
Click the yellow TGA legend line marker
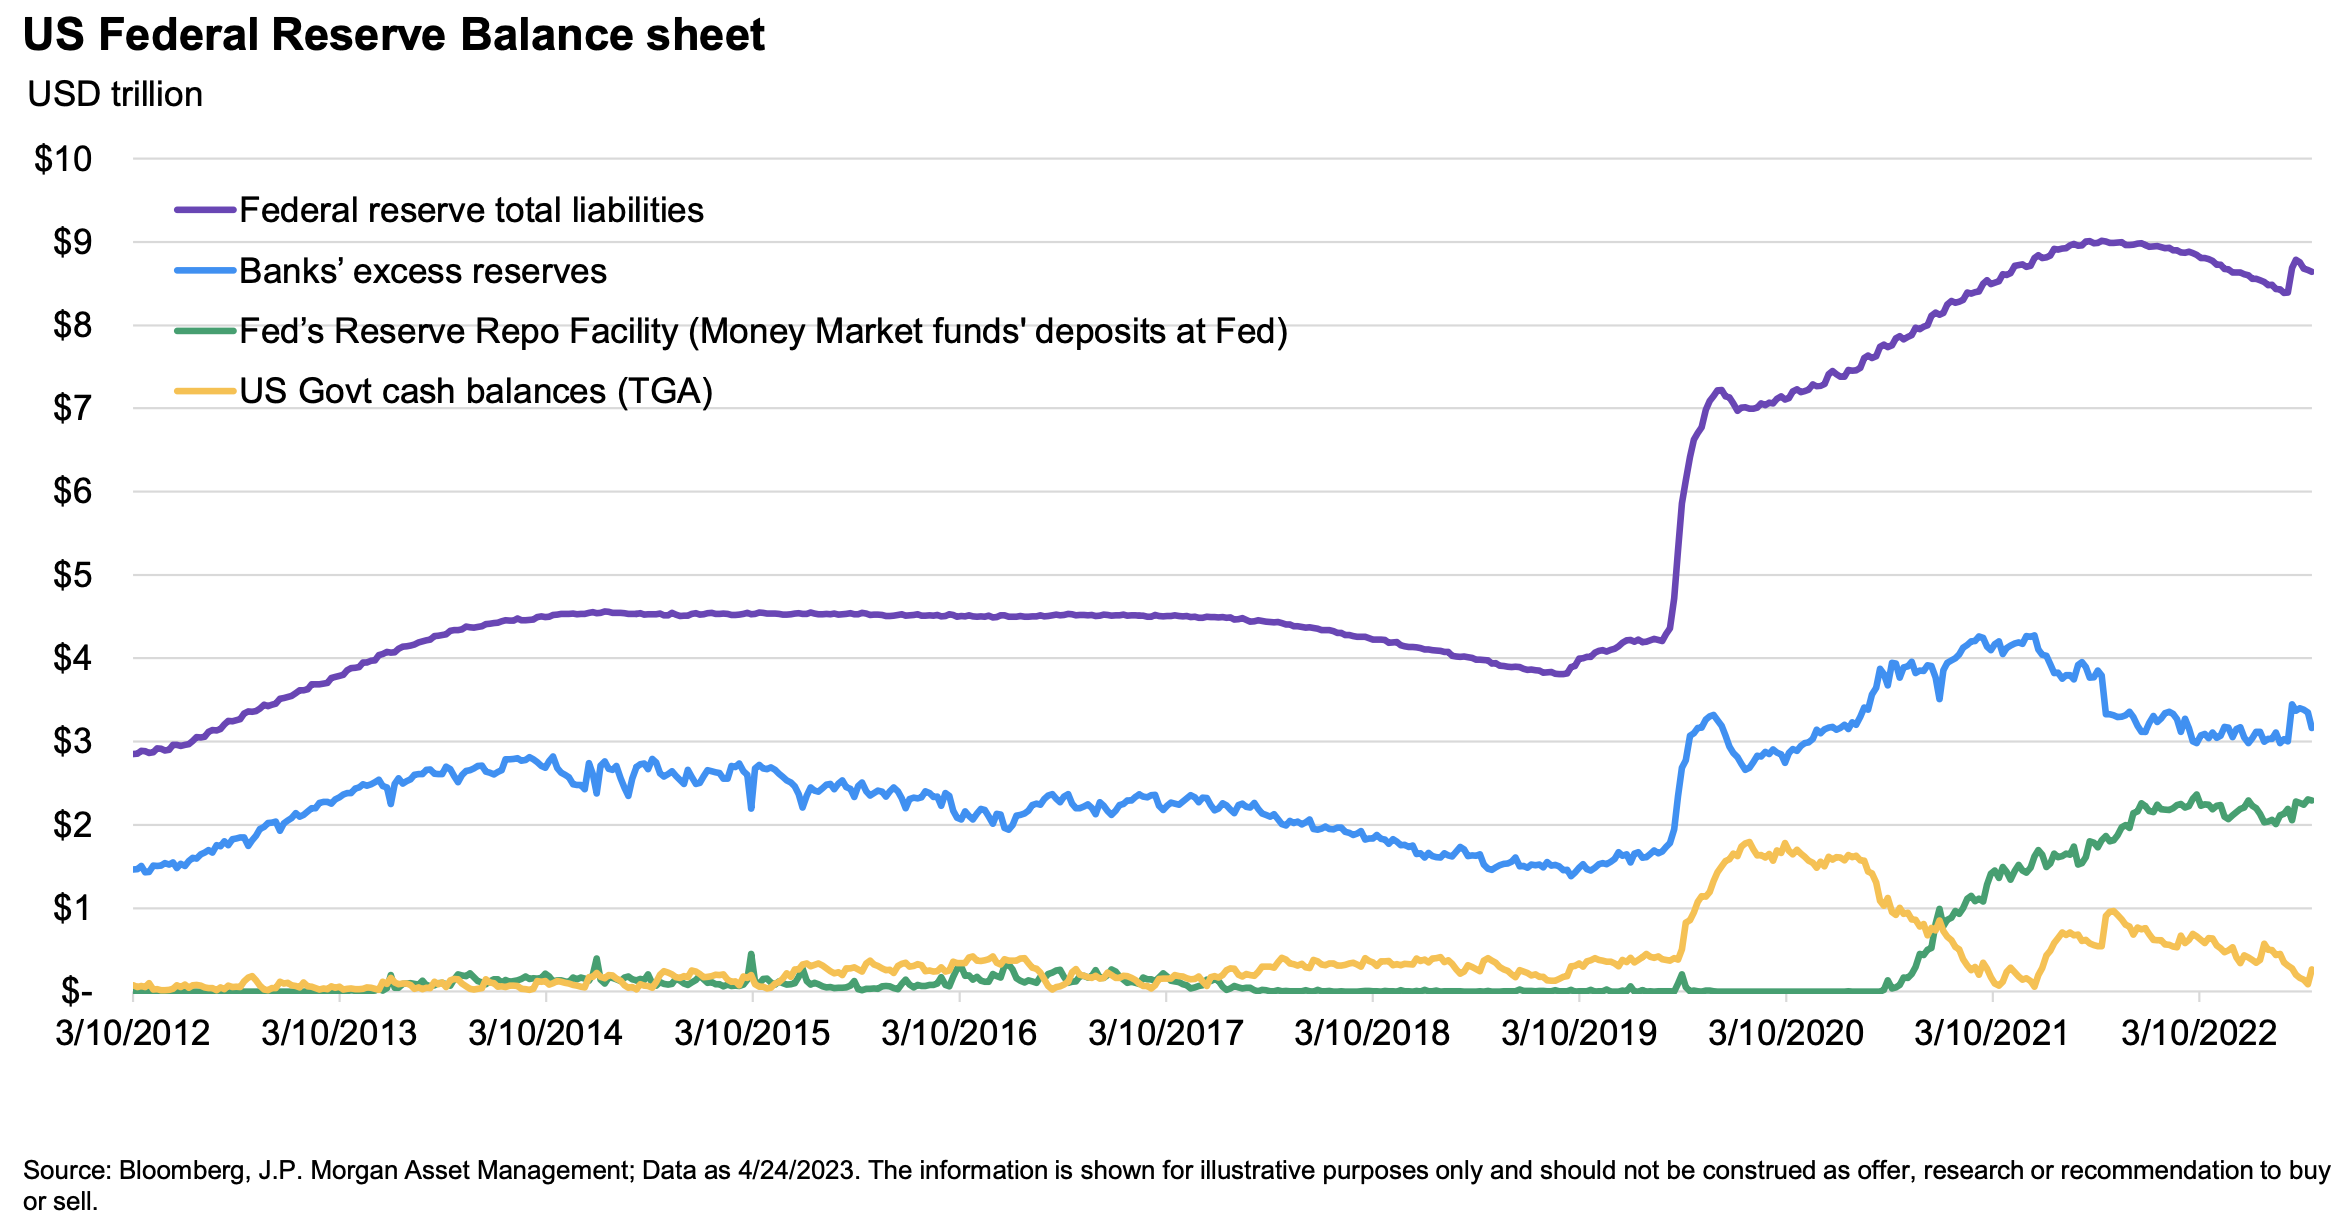point(206,391)
